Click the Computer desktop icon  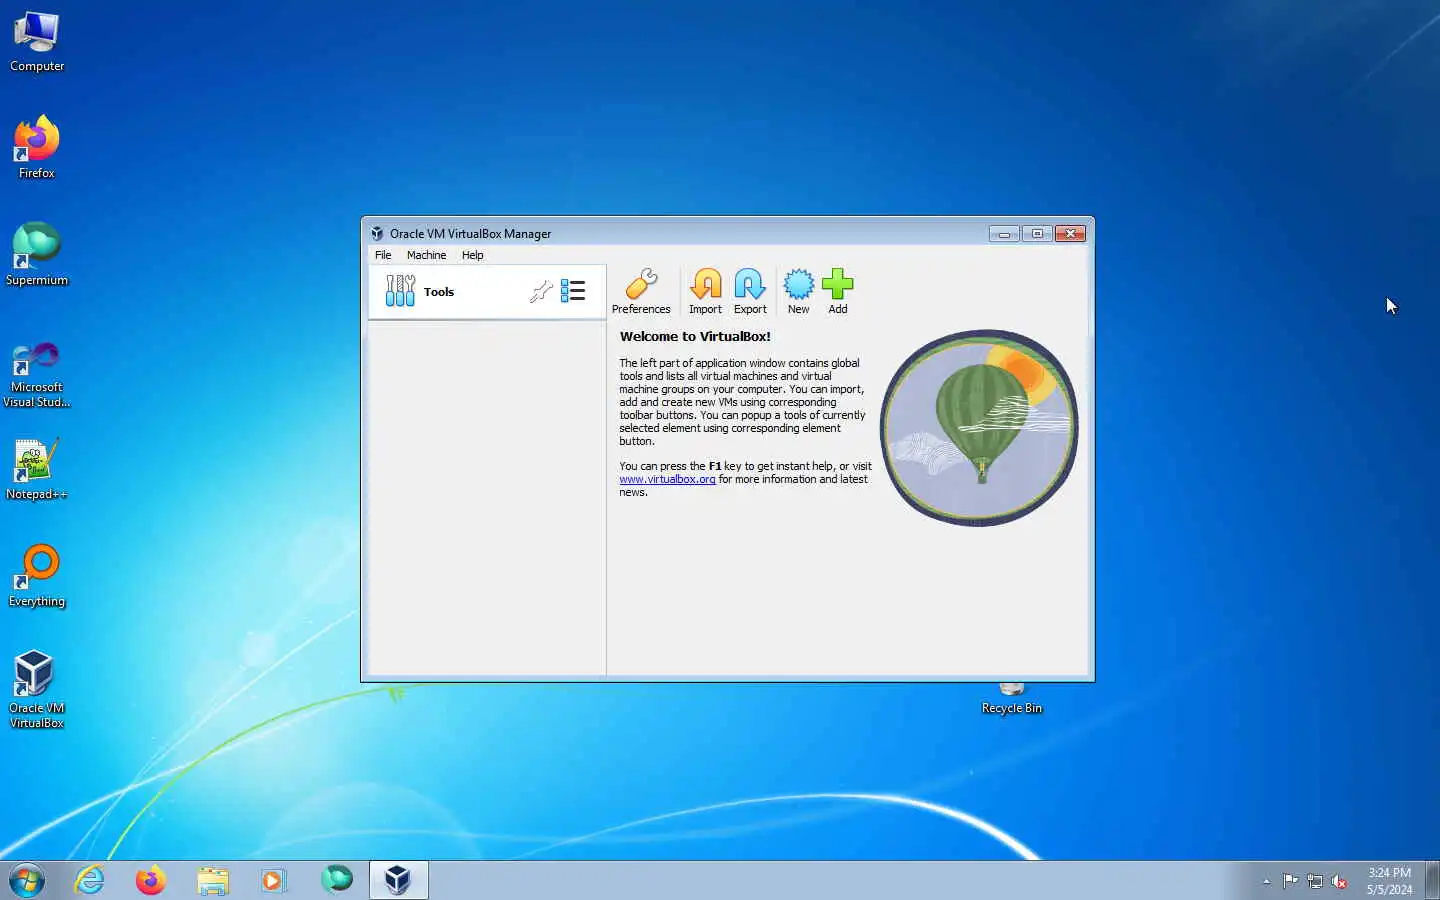[37, 42]
